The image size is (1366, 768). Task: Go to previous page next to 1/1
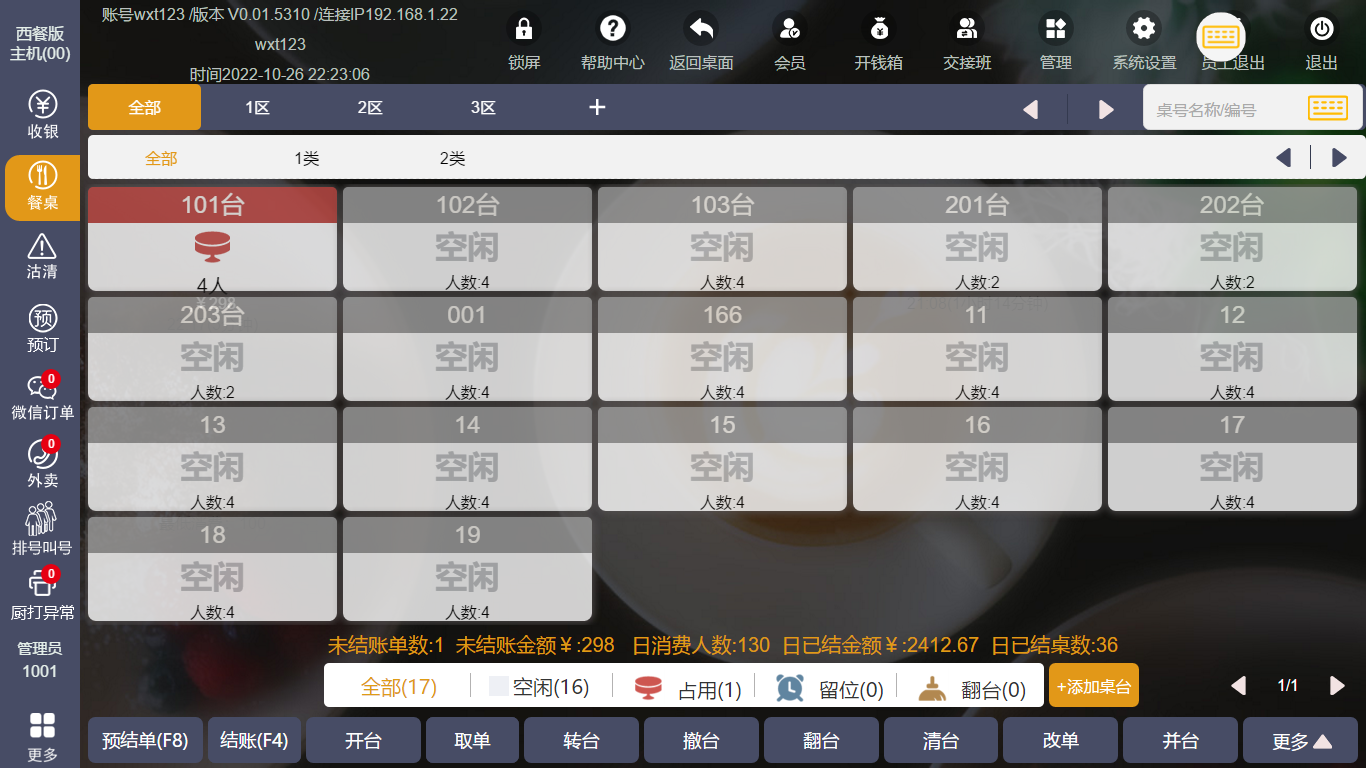pos(1238,685)
